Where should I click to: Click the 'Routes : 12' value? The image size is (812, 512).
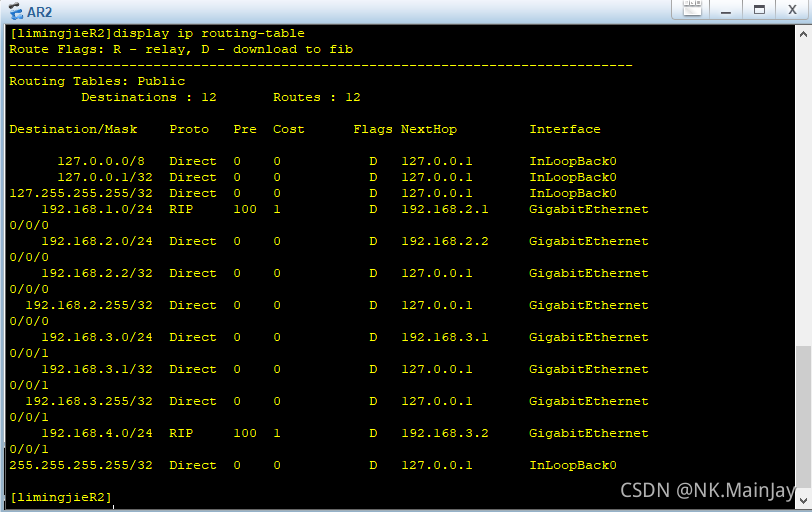316,97
